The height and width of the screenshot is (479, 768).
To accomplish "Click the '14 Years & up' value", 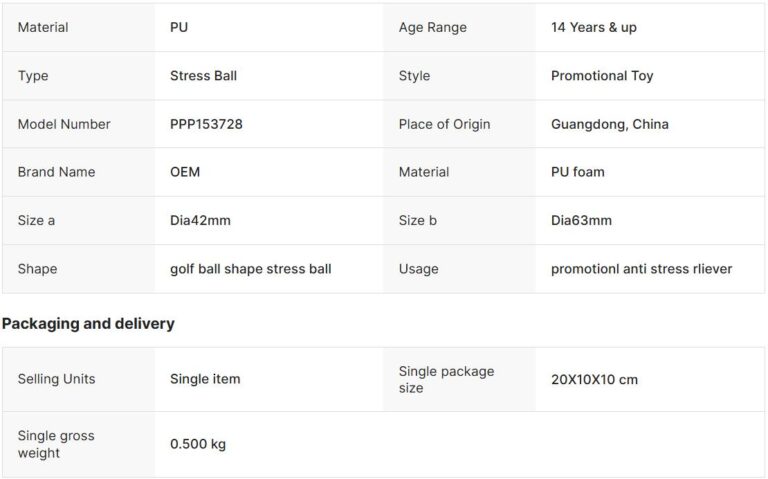I will click(x=593, y=27).
